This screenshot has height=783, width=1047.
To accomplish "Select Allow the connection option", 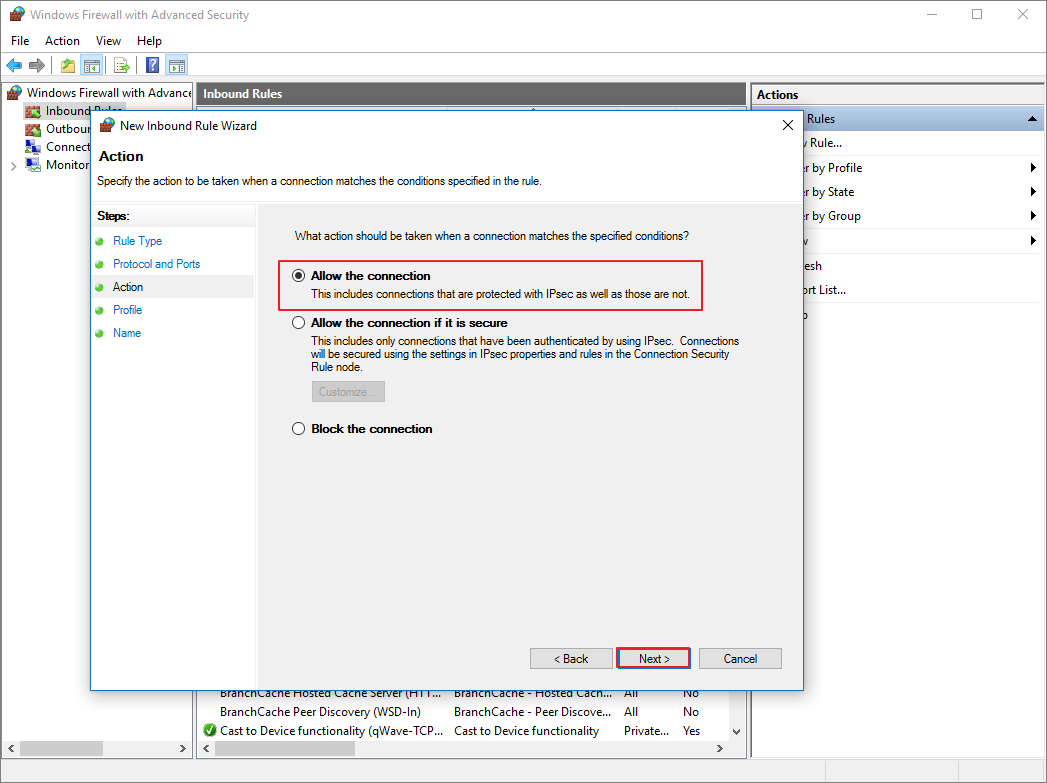I will coord(298,276).
